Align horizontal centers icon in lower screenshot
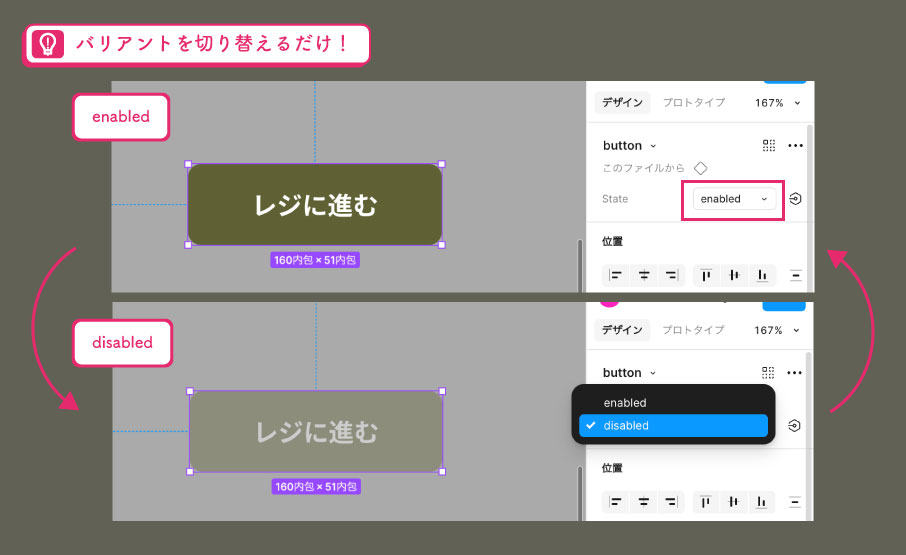Viewport: 906px width, 555px height. tap(644, 502)
